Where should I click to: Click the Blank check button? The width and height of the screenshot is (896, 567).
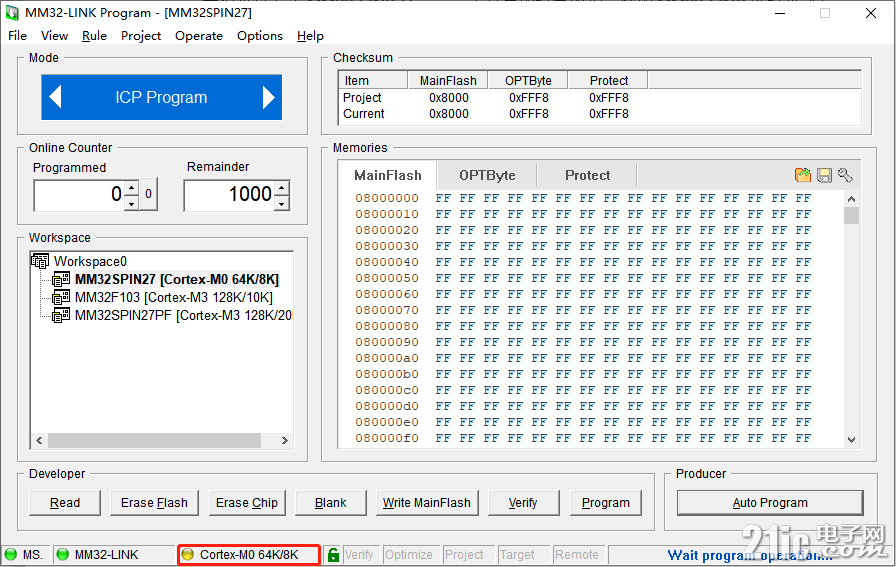click(330, 503)
